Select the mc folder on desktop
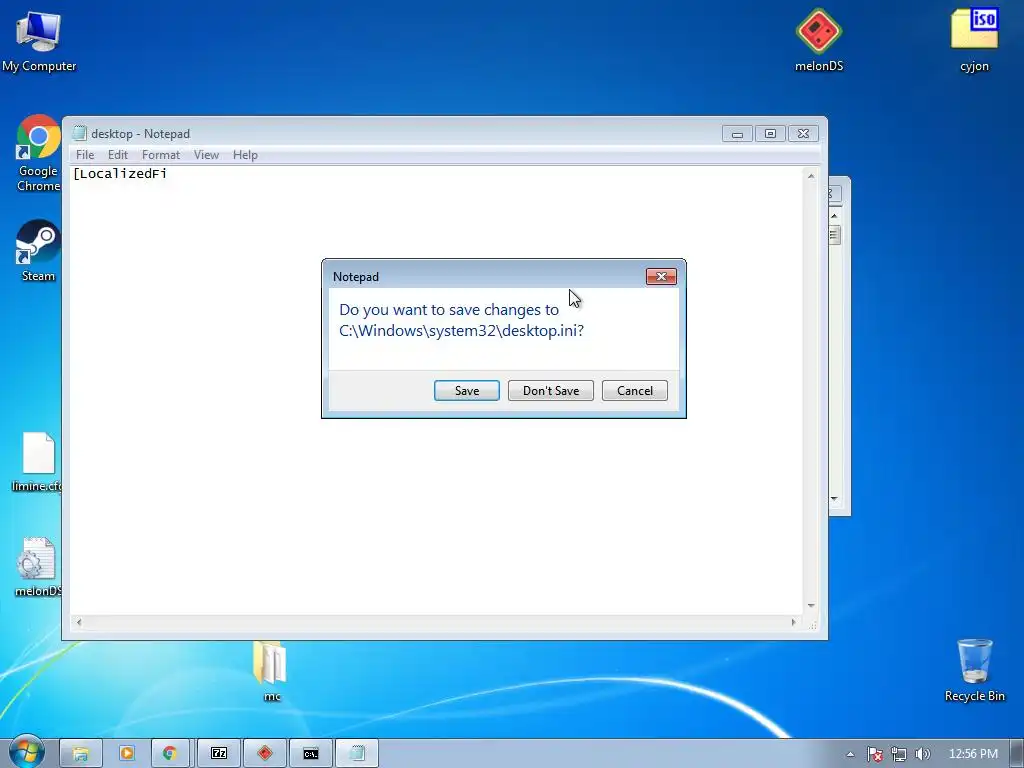The image size is (1024, 768). click(271, 671)
